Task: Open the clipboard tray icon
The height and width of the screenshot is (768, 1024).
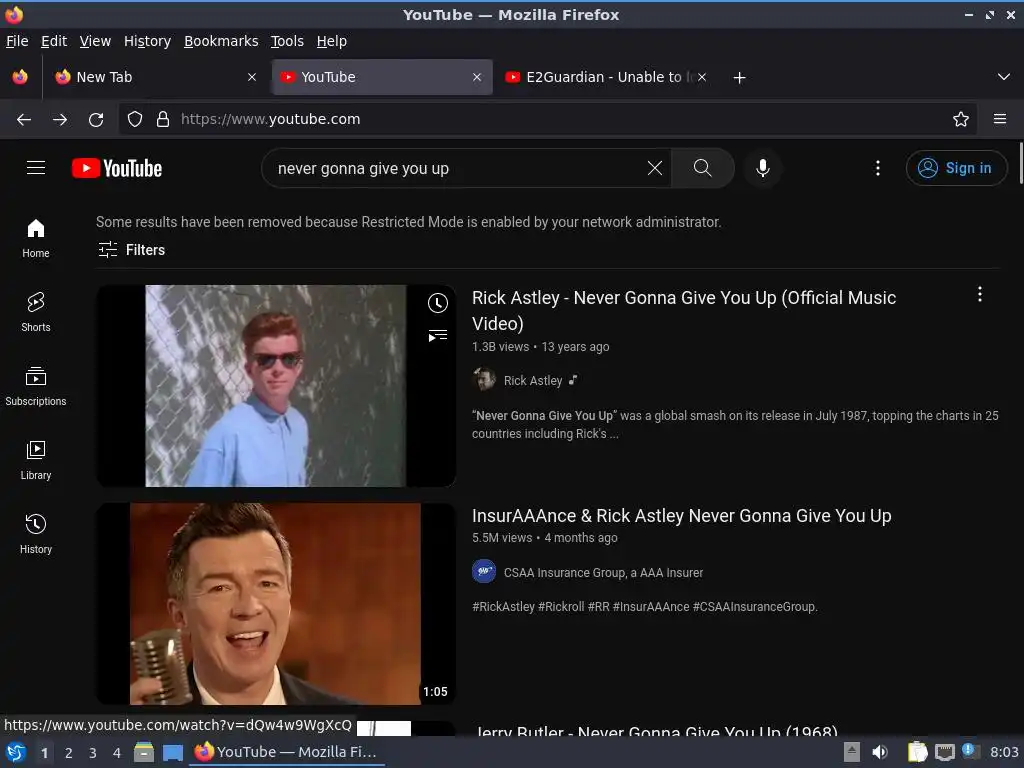Action: 917,752
